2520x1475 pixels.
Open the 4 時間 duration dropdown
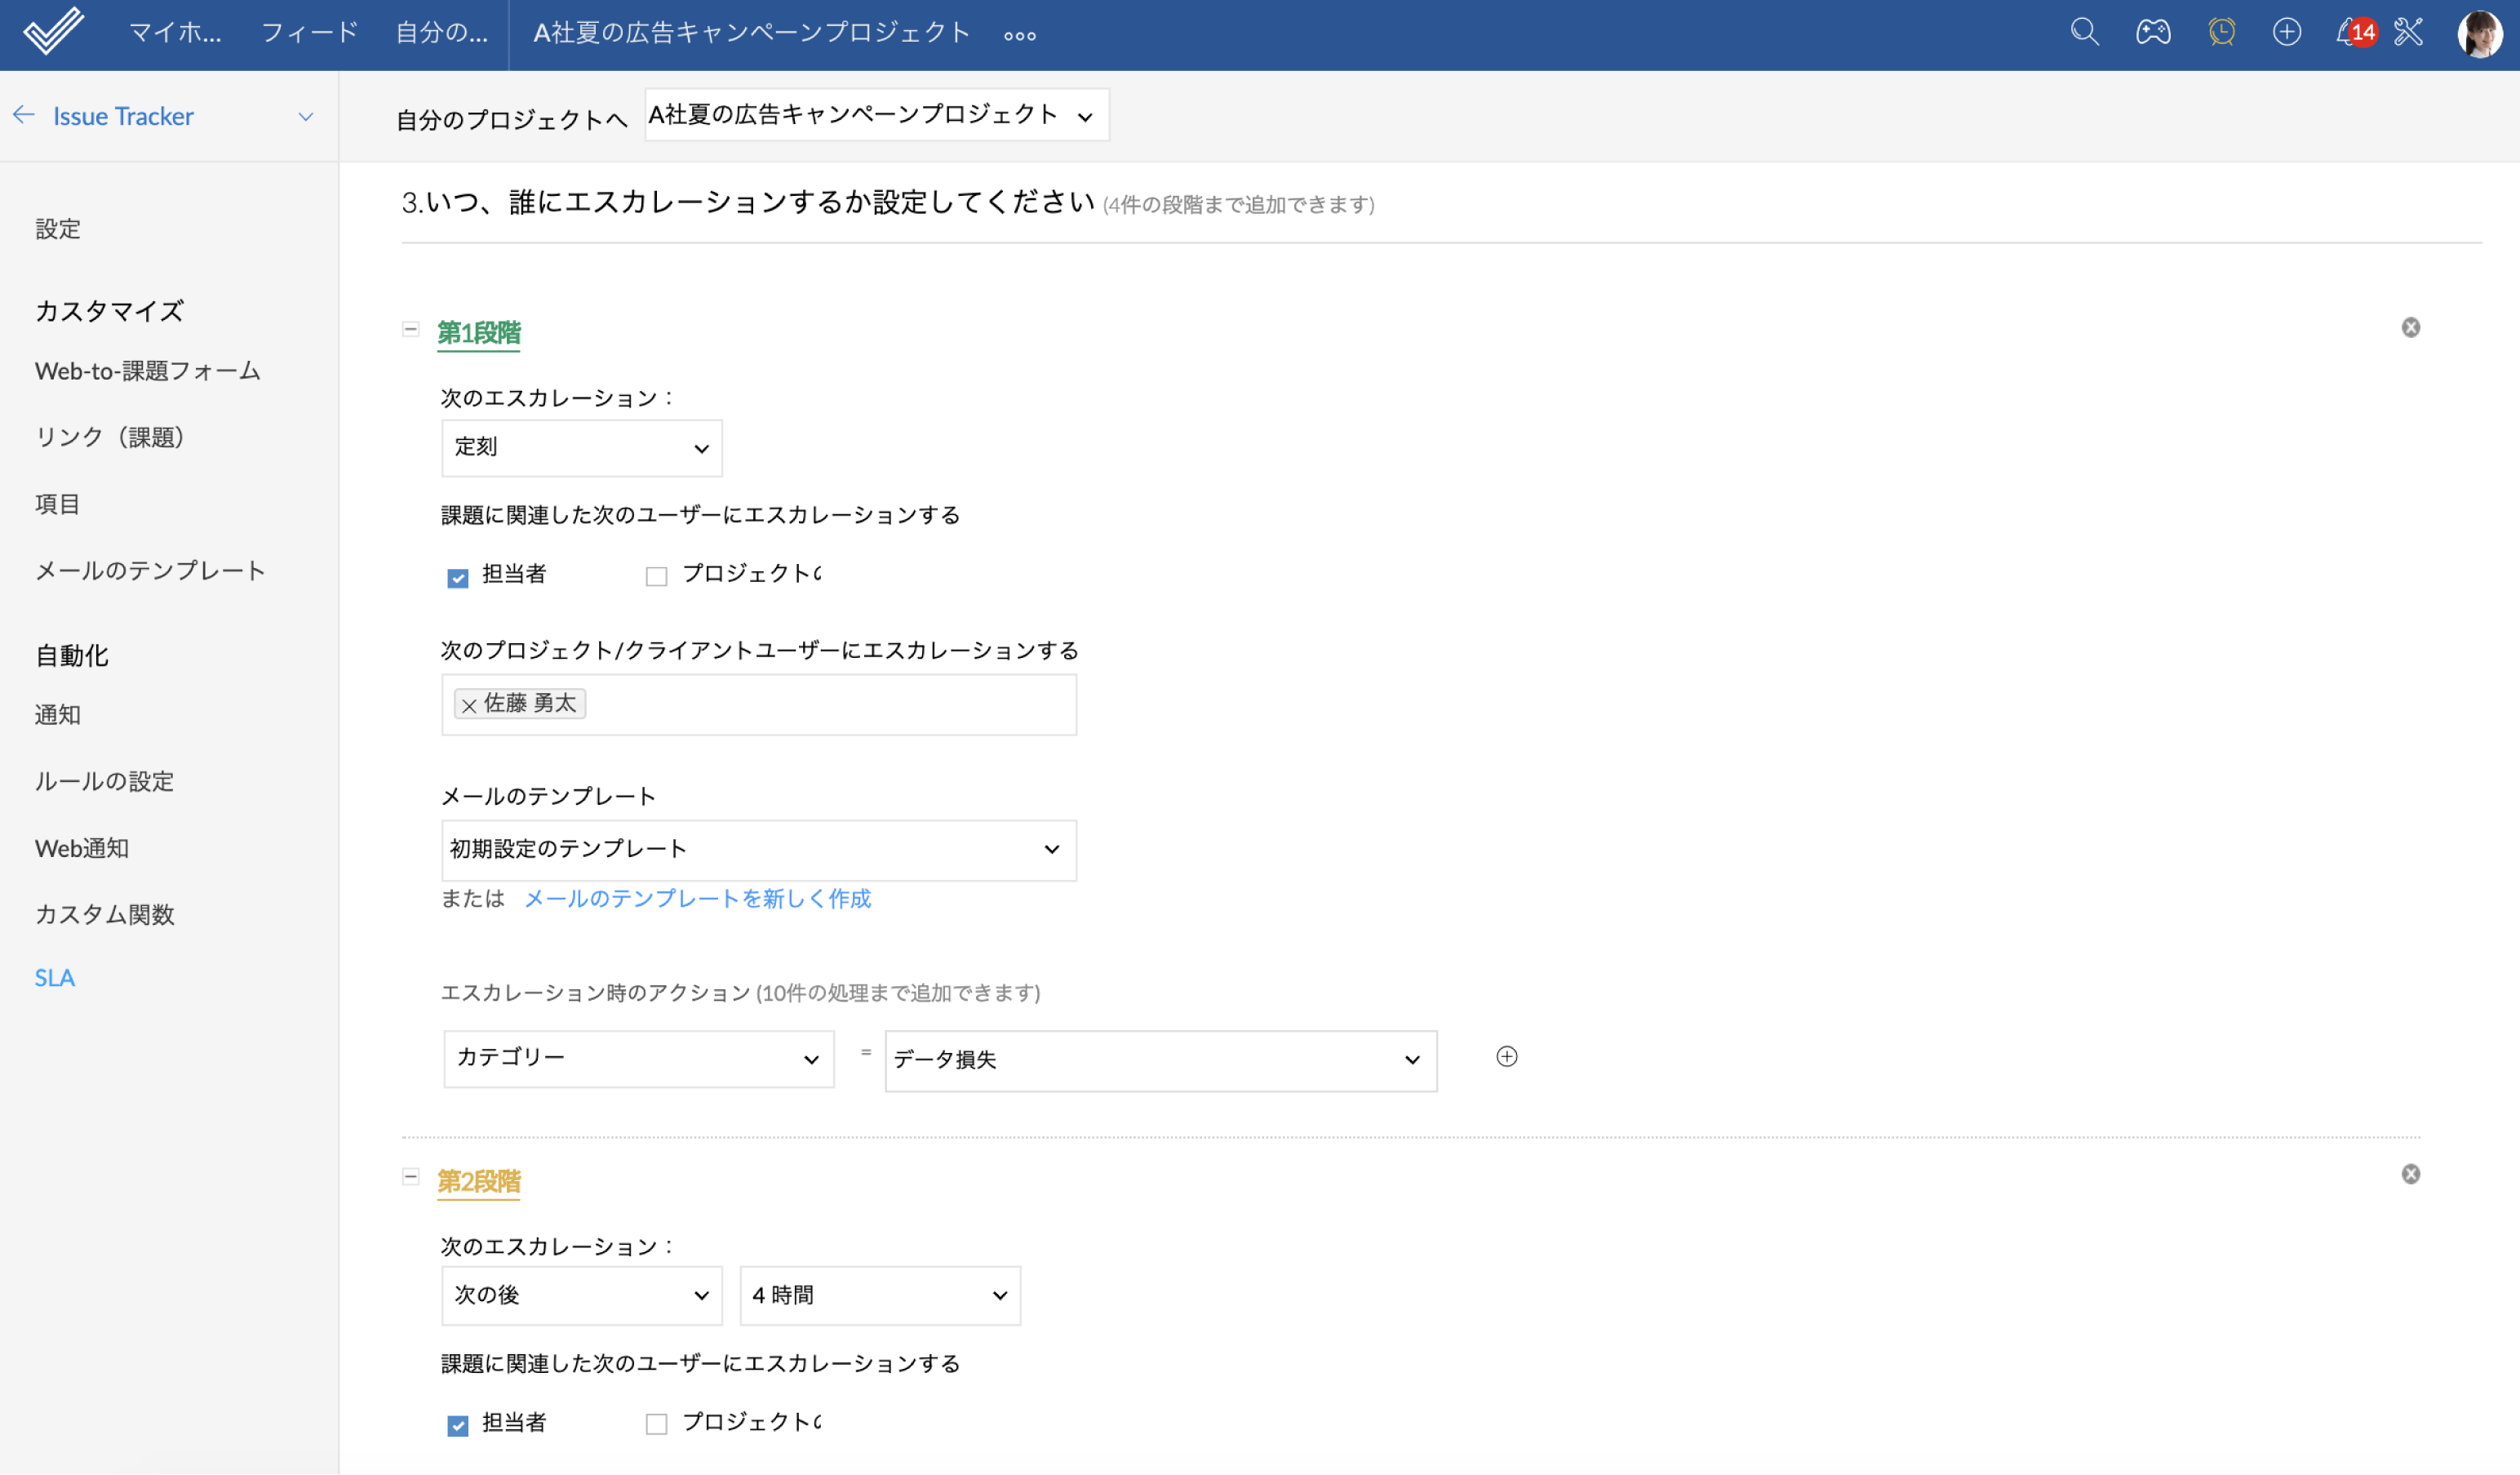pos(880,1297)
